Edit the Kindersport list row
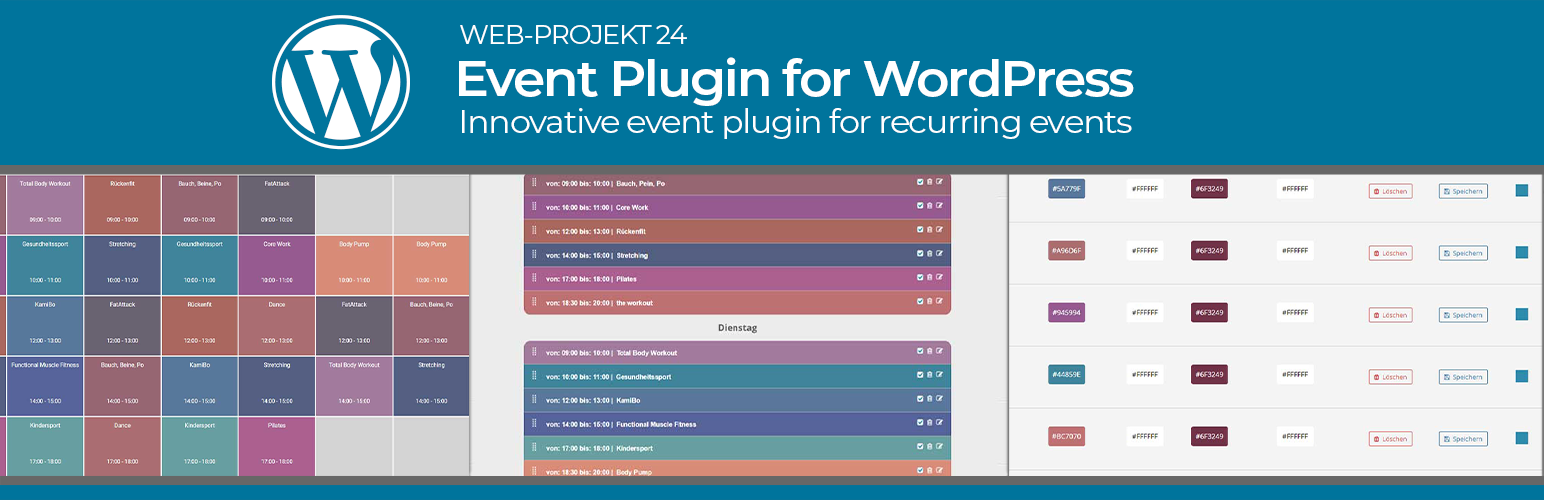Viewport: 1544px width, 500px height. pyautogui.click(x=939, y=447)
